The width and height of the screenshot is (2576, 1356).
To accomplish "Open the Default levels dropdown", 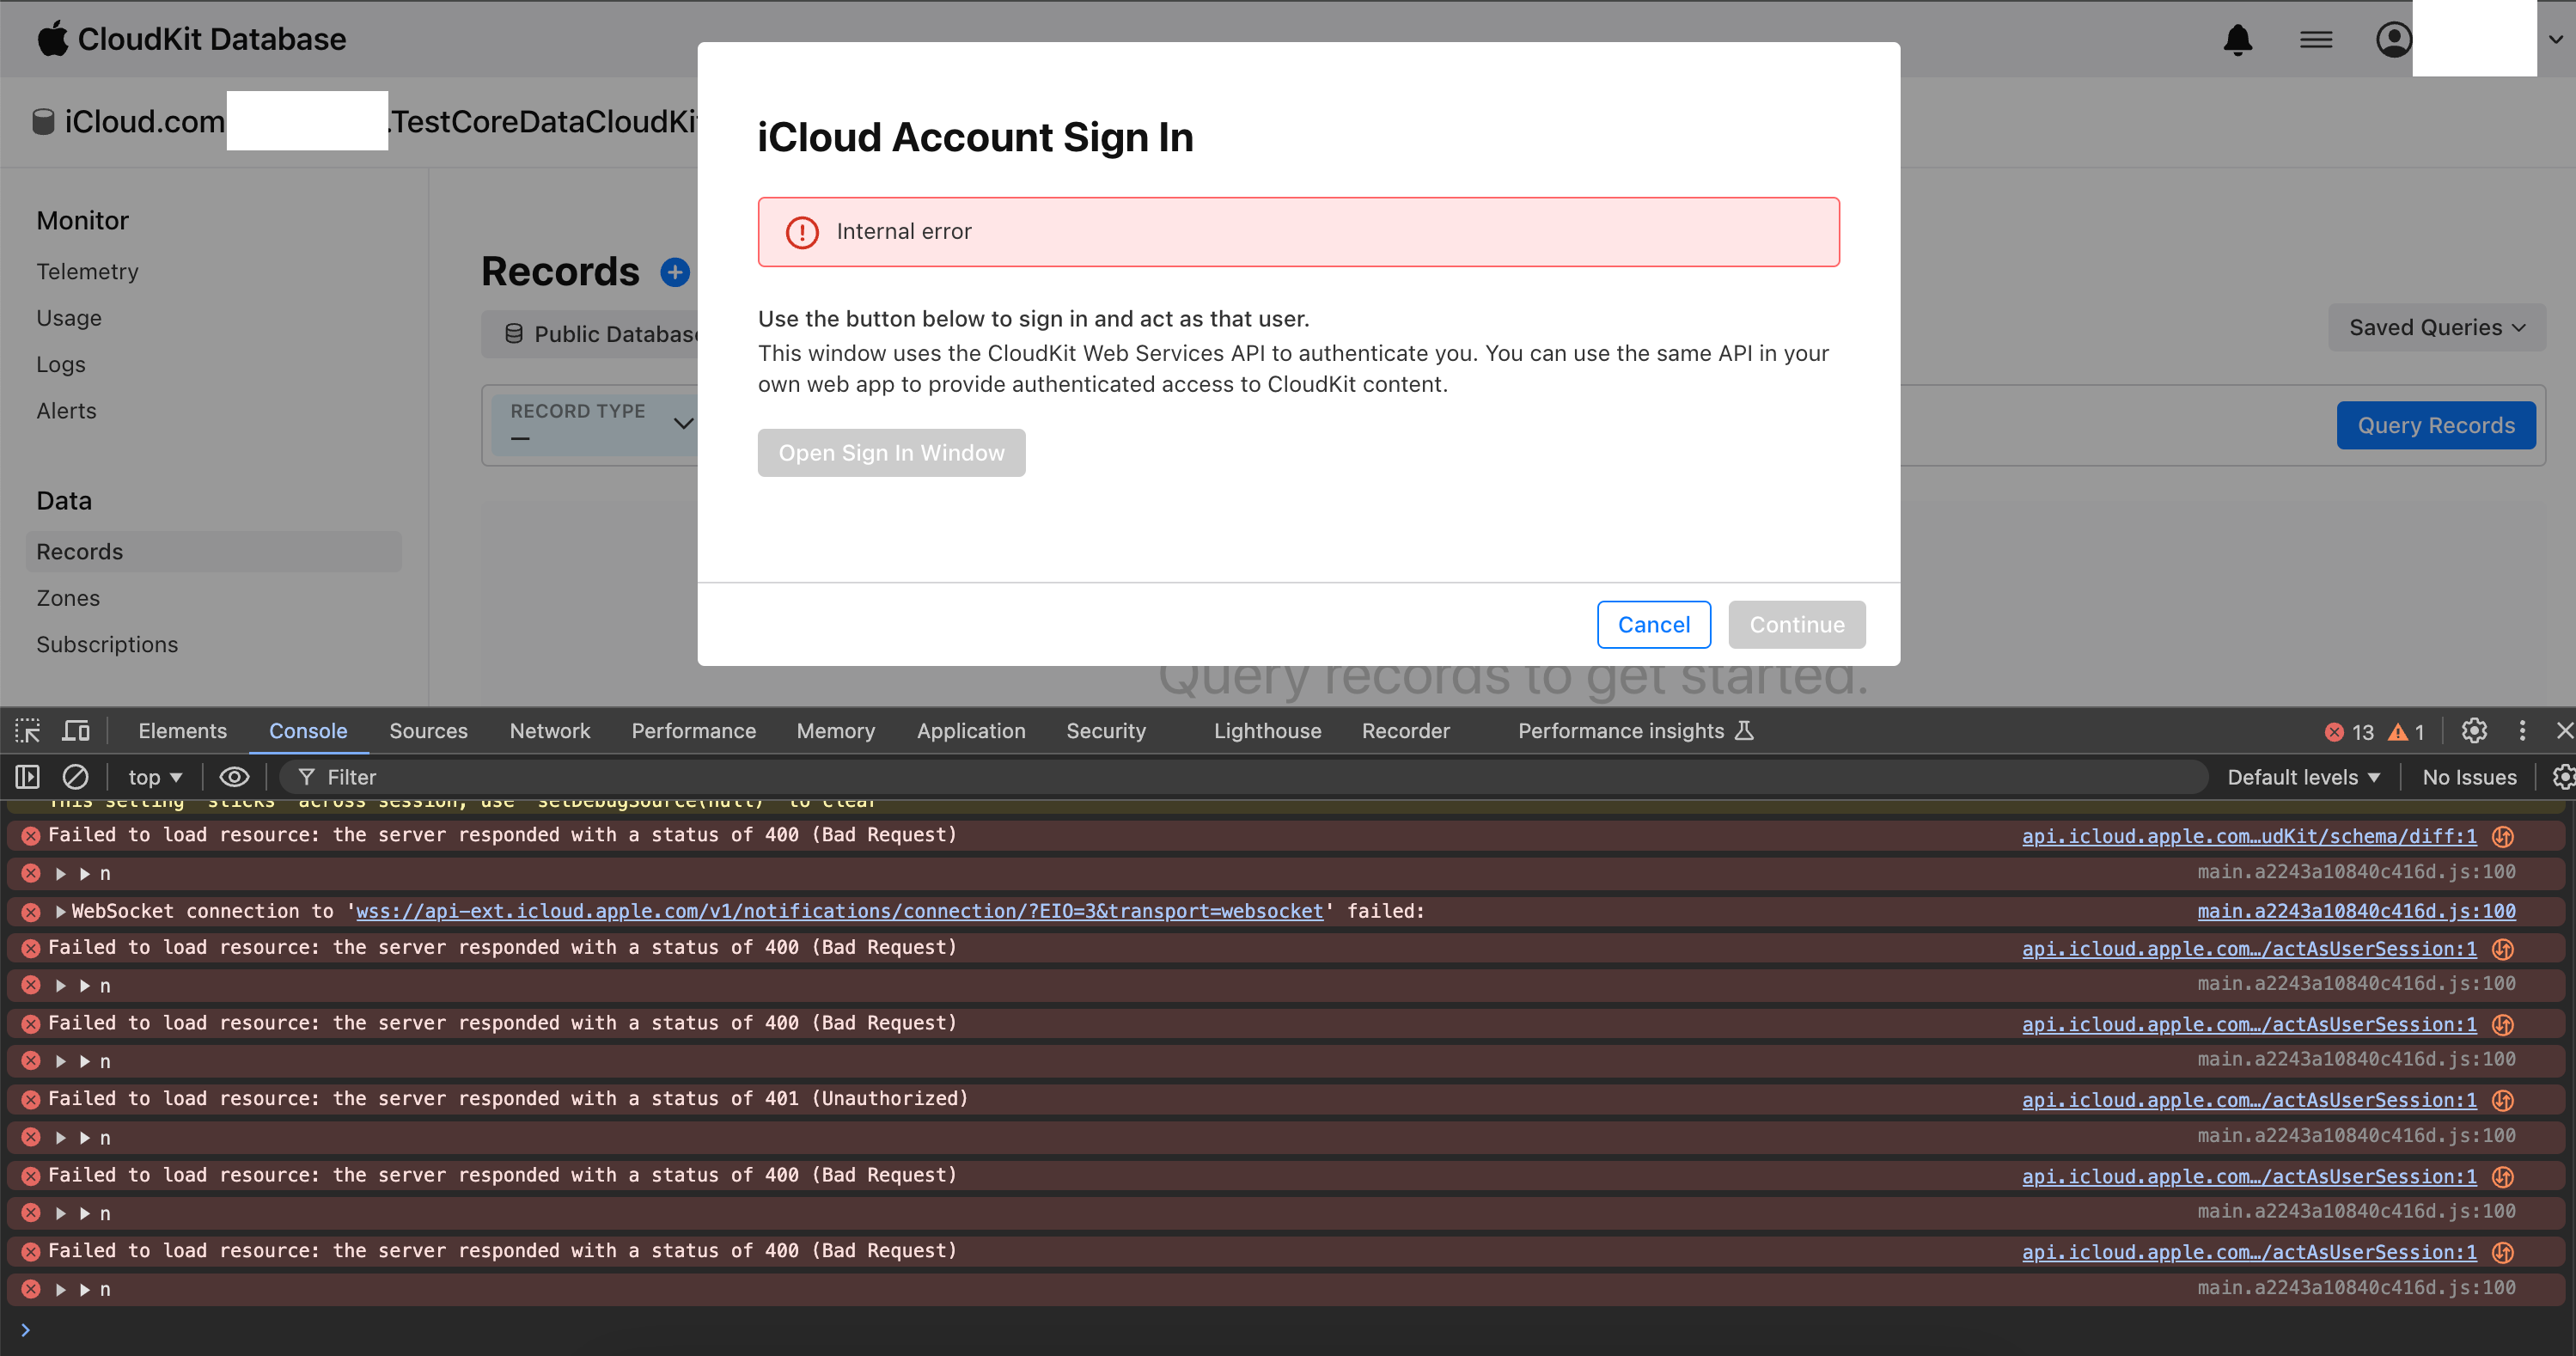I will (2303, 777).
